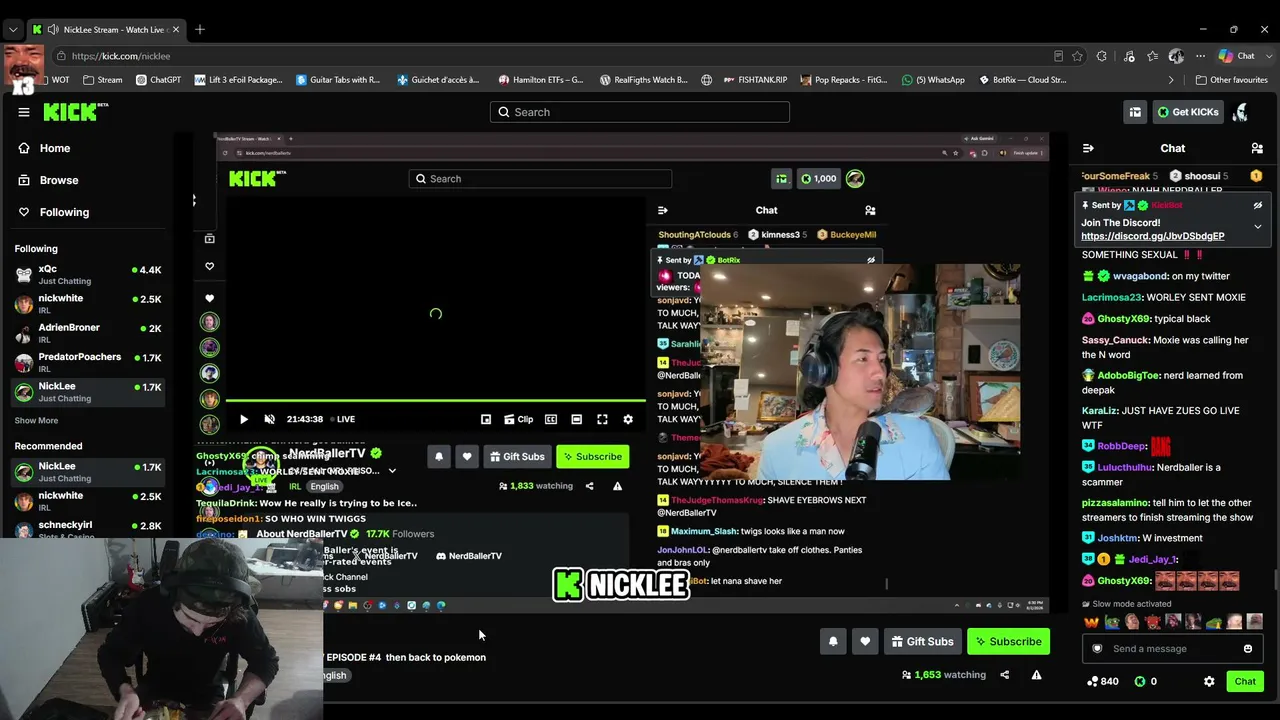Open Browse in the Kick sidebar
This screenshot has height=720, width=1280.
[59, 180]
